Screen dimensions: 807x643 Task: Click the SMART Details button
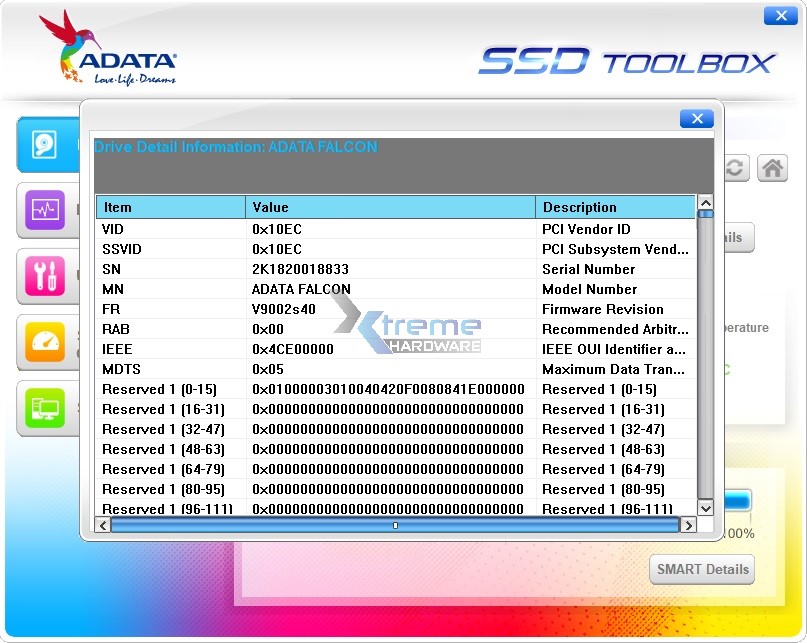701,569
